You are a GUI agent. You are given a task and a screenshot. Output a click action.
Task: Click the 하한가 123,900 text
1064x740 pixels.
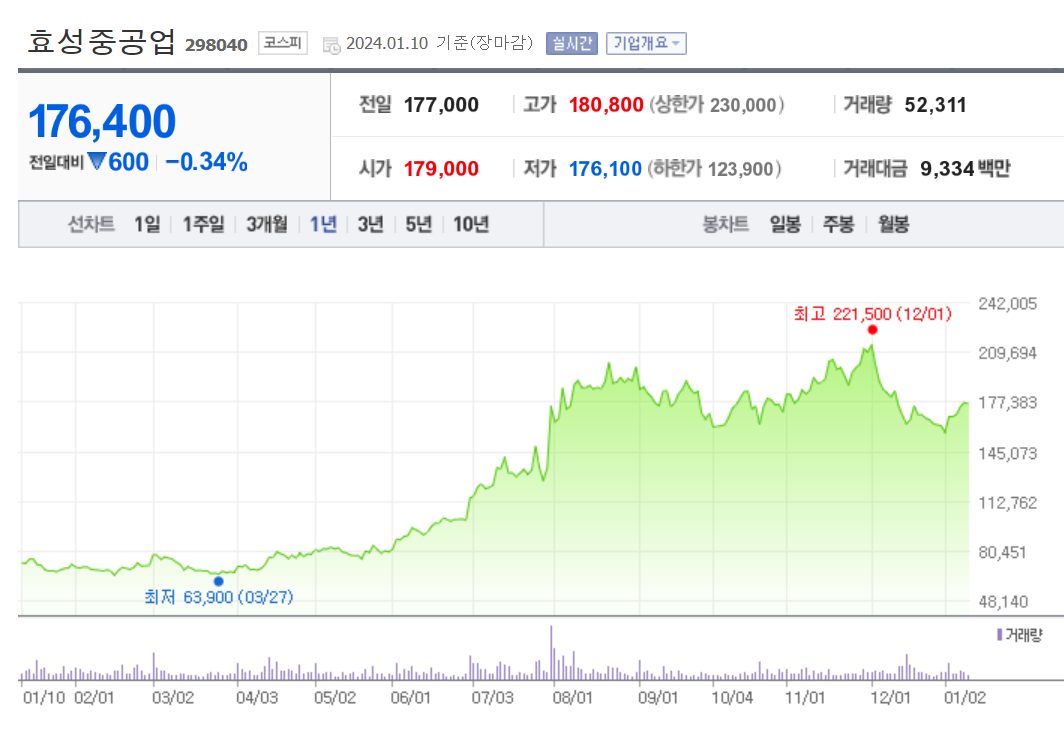(715, 168)
